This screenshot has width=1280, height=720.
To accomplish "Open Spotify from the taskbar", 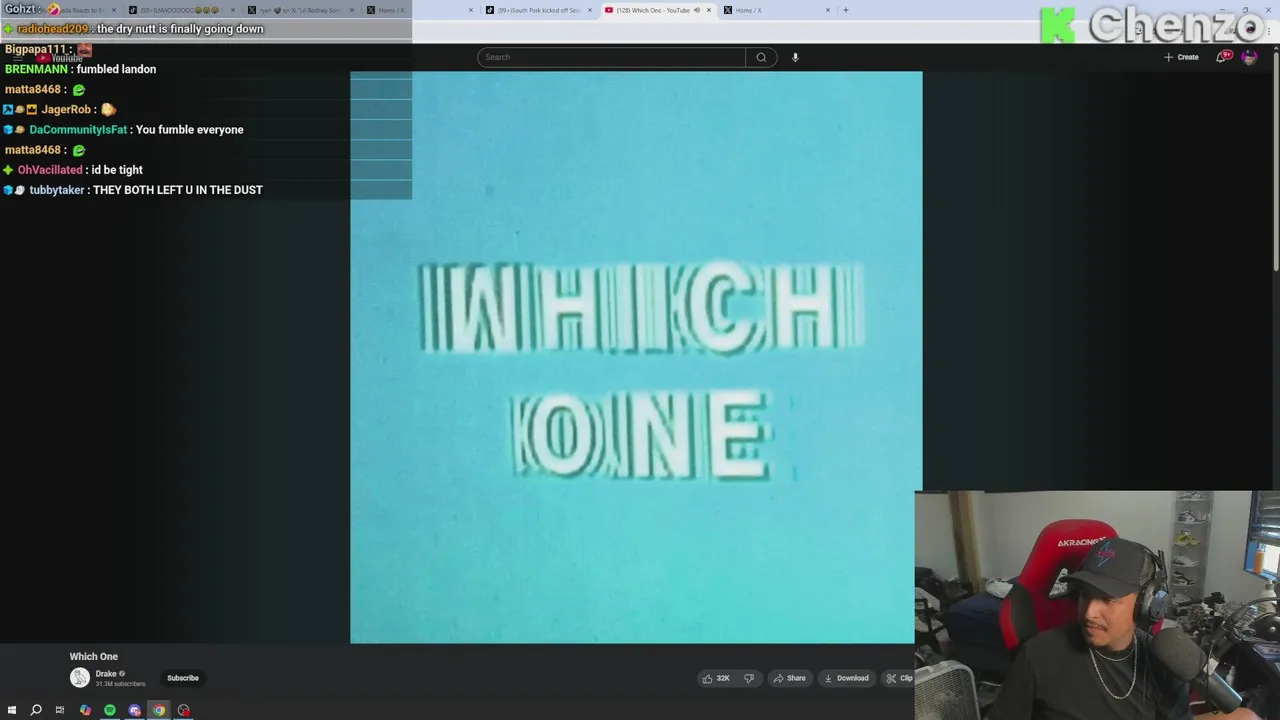I will pyautogui.click(x=110, y=710).
